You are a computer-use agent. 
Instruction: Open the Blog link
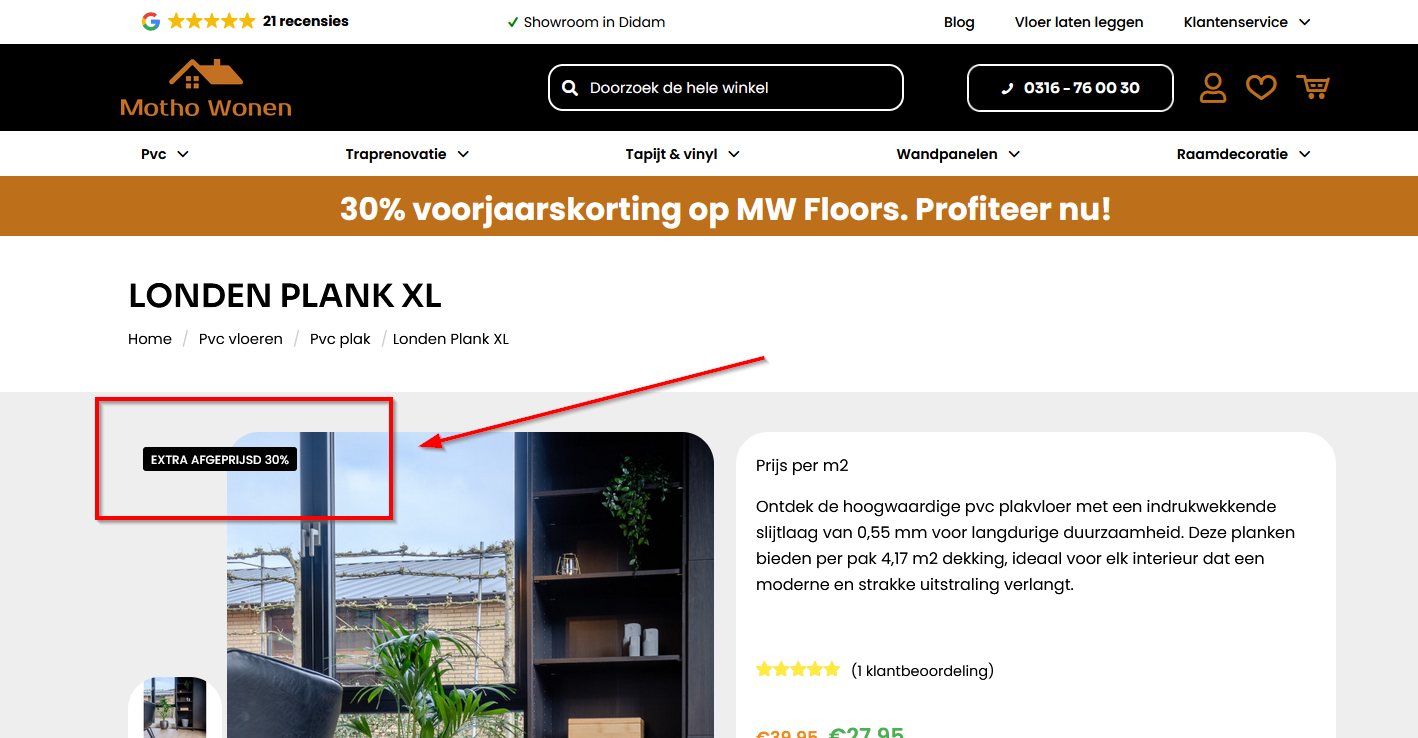coord(959,22)
